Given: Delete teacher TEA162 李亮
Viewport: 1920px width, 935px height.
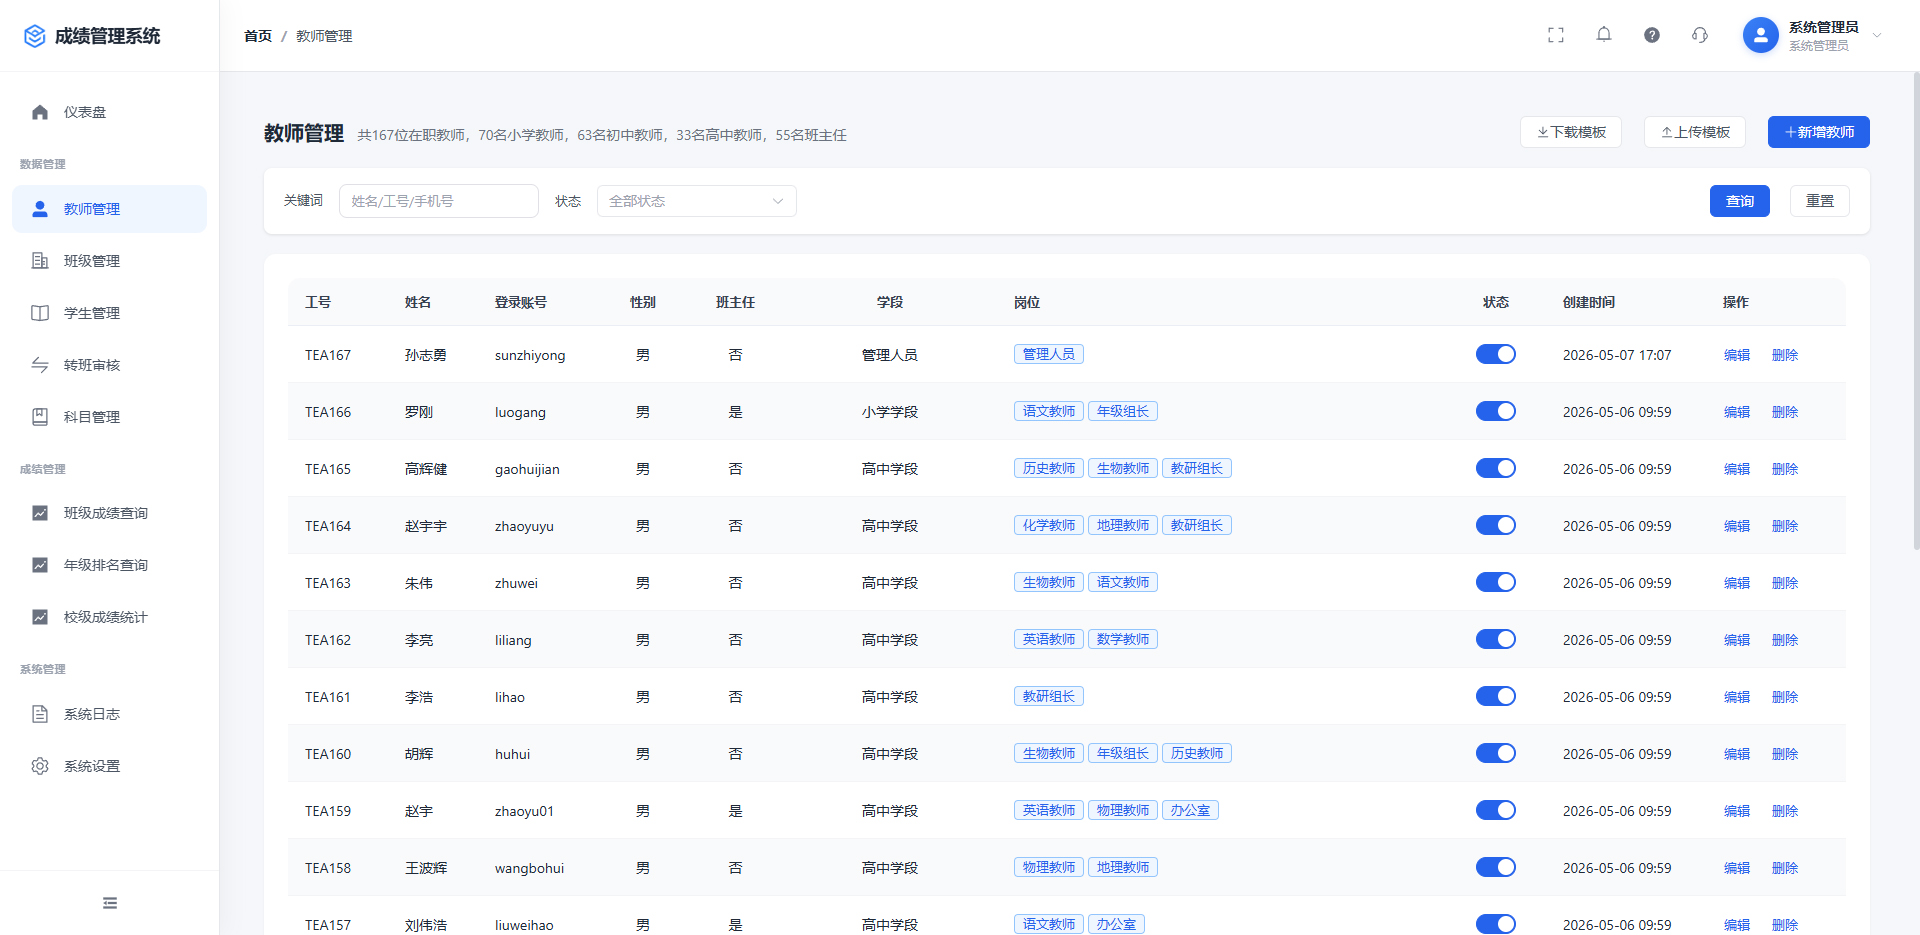Looking at the screenshot, I should pyautogui.click(x=1785, y=640).
